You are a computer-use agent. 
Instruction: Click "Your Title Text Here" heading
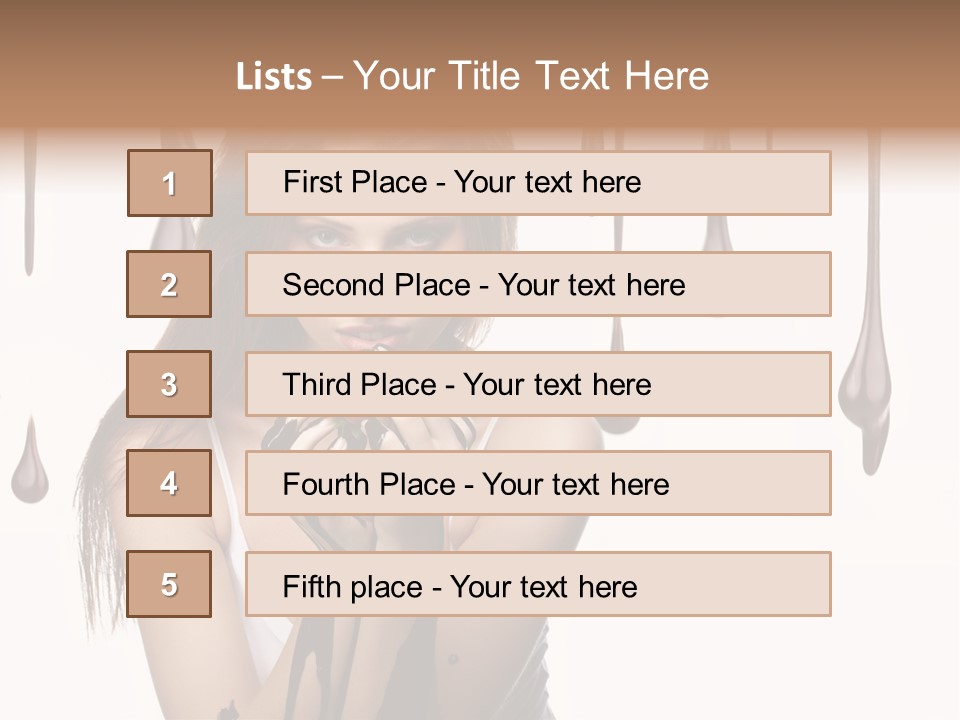(x=531, y=76)
